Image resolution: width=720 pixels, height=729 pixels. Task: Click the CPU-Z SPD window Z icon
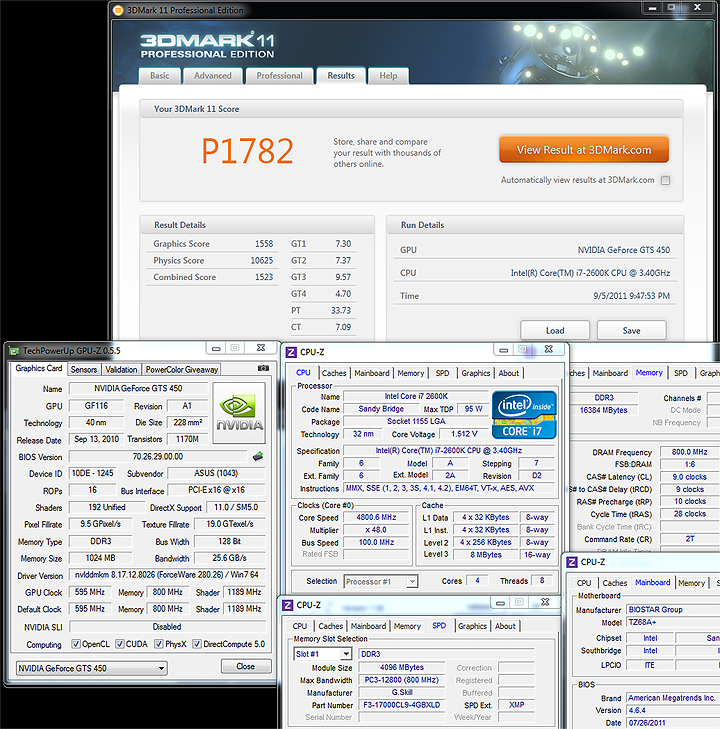(x=288, y=605)
